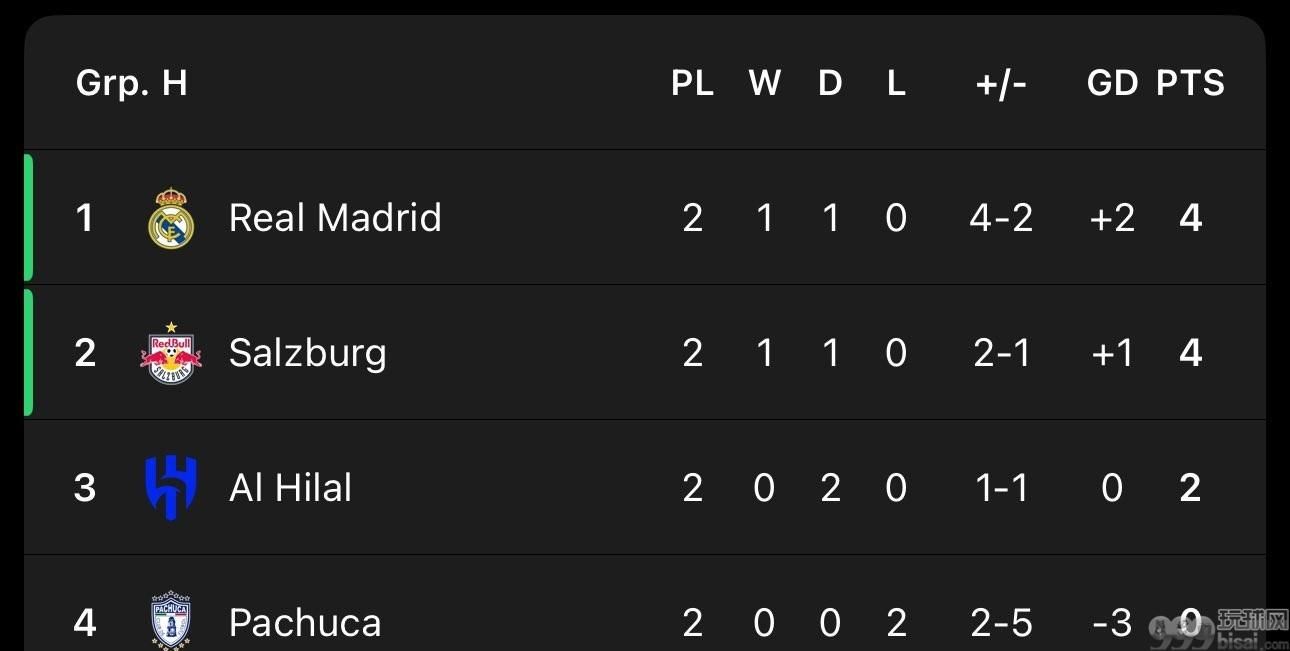Click the W wins column header
Image resolution: width=1290 pixels, height=651 pixels.
(765, 83)
